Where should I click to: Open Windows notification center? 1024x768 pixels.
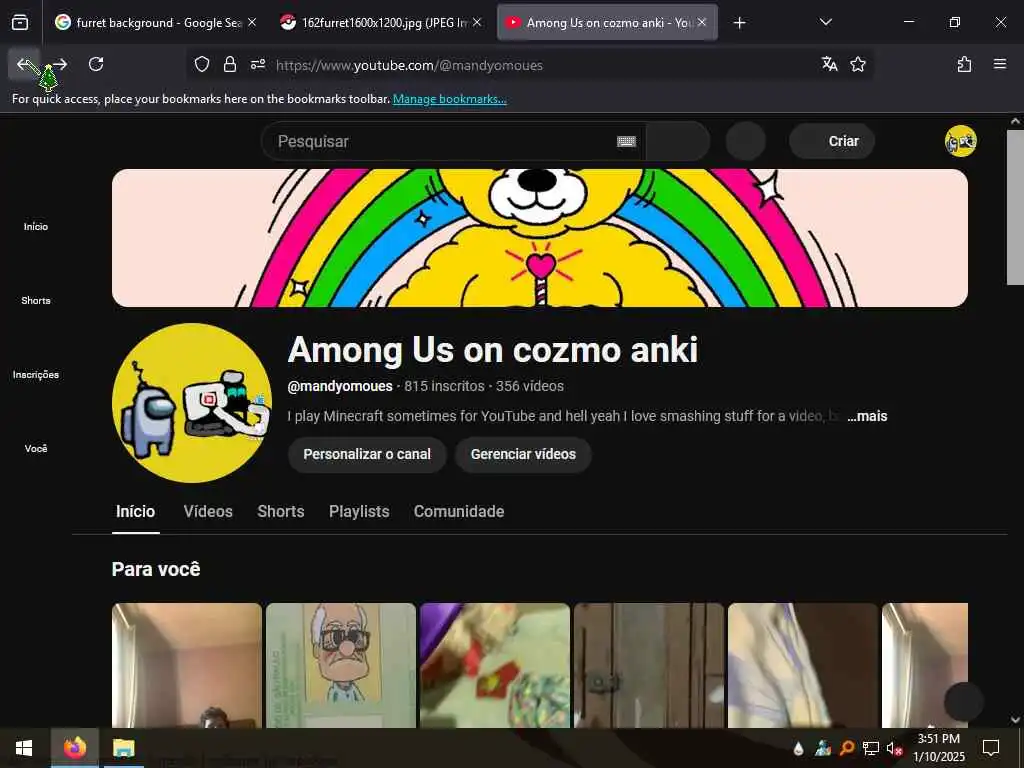(991, 748)
